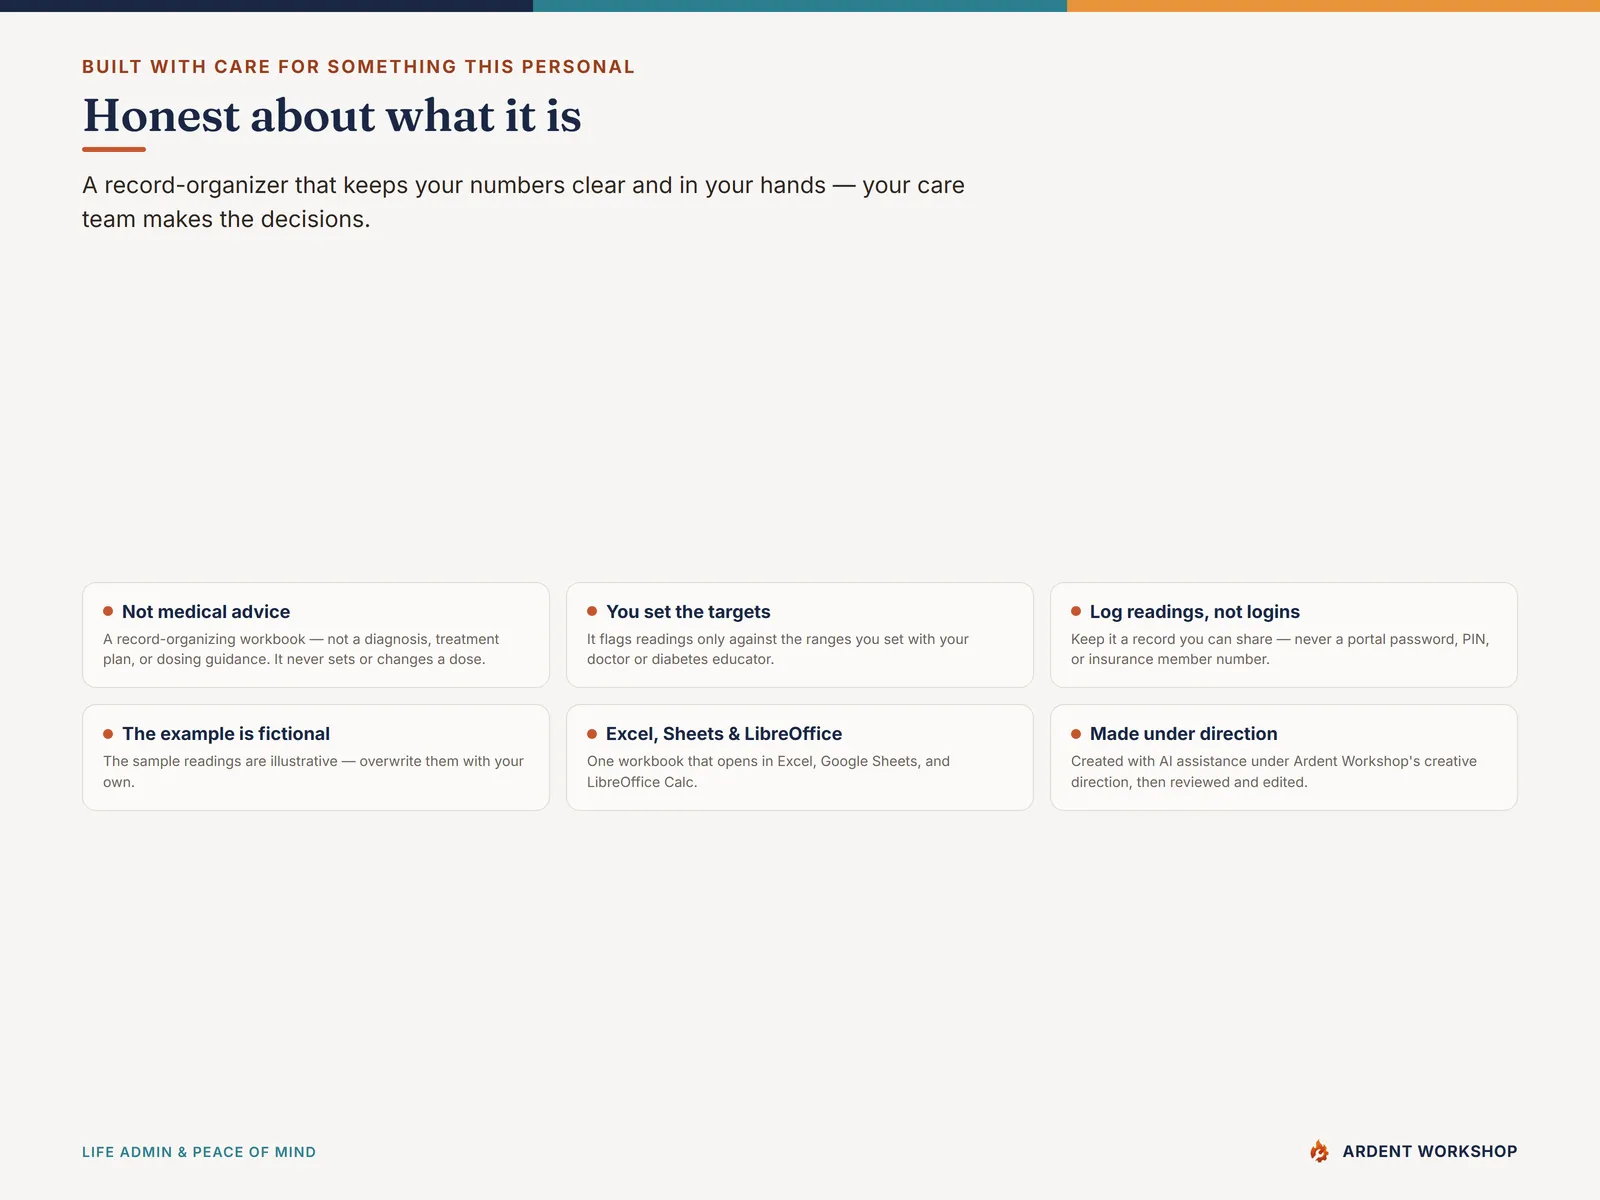
Task: Select the Log readings, not logins heading
Action: click(1195, 612)
